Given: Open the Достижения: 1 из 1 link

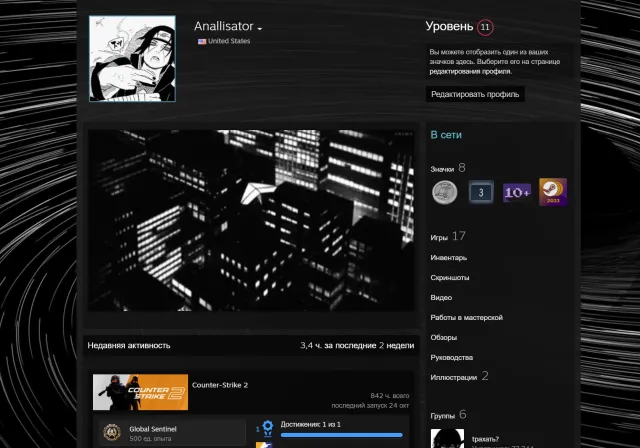Looking at the screenshot, I should [311, 425].
